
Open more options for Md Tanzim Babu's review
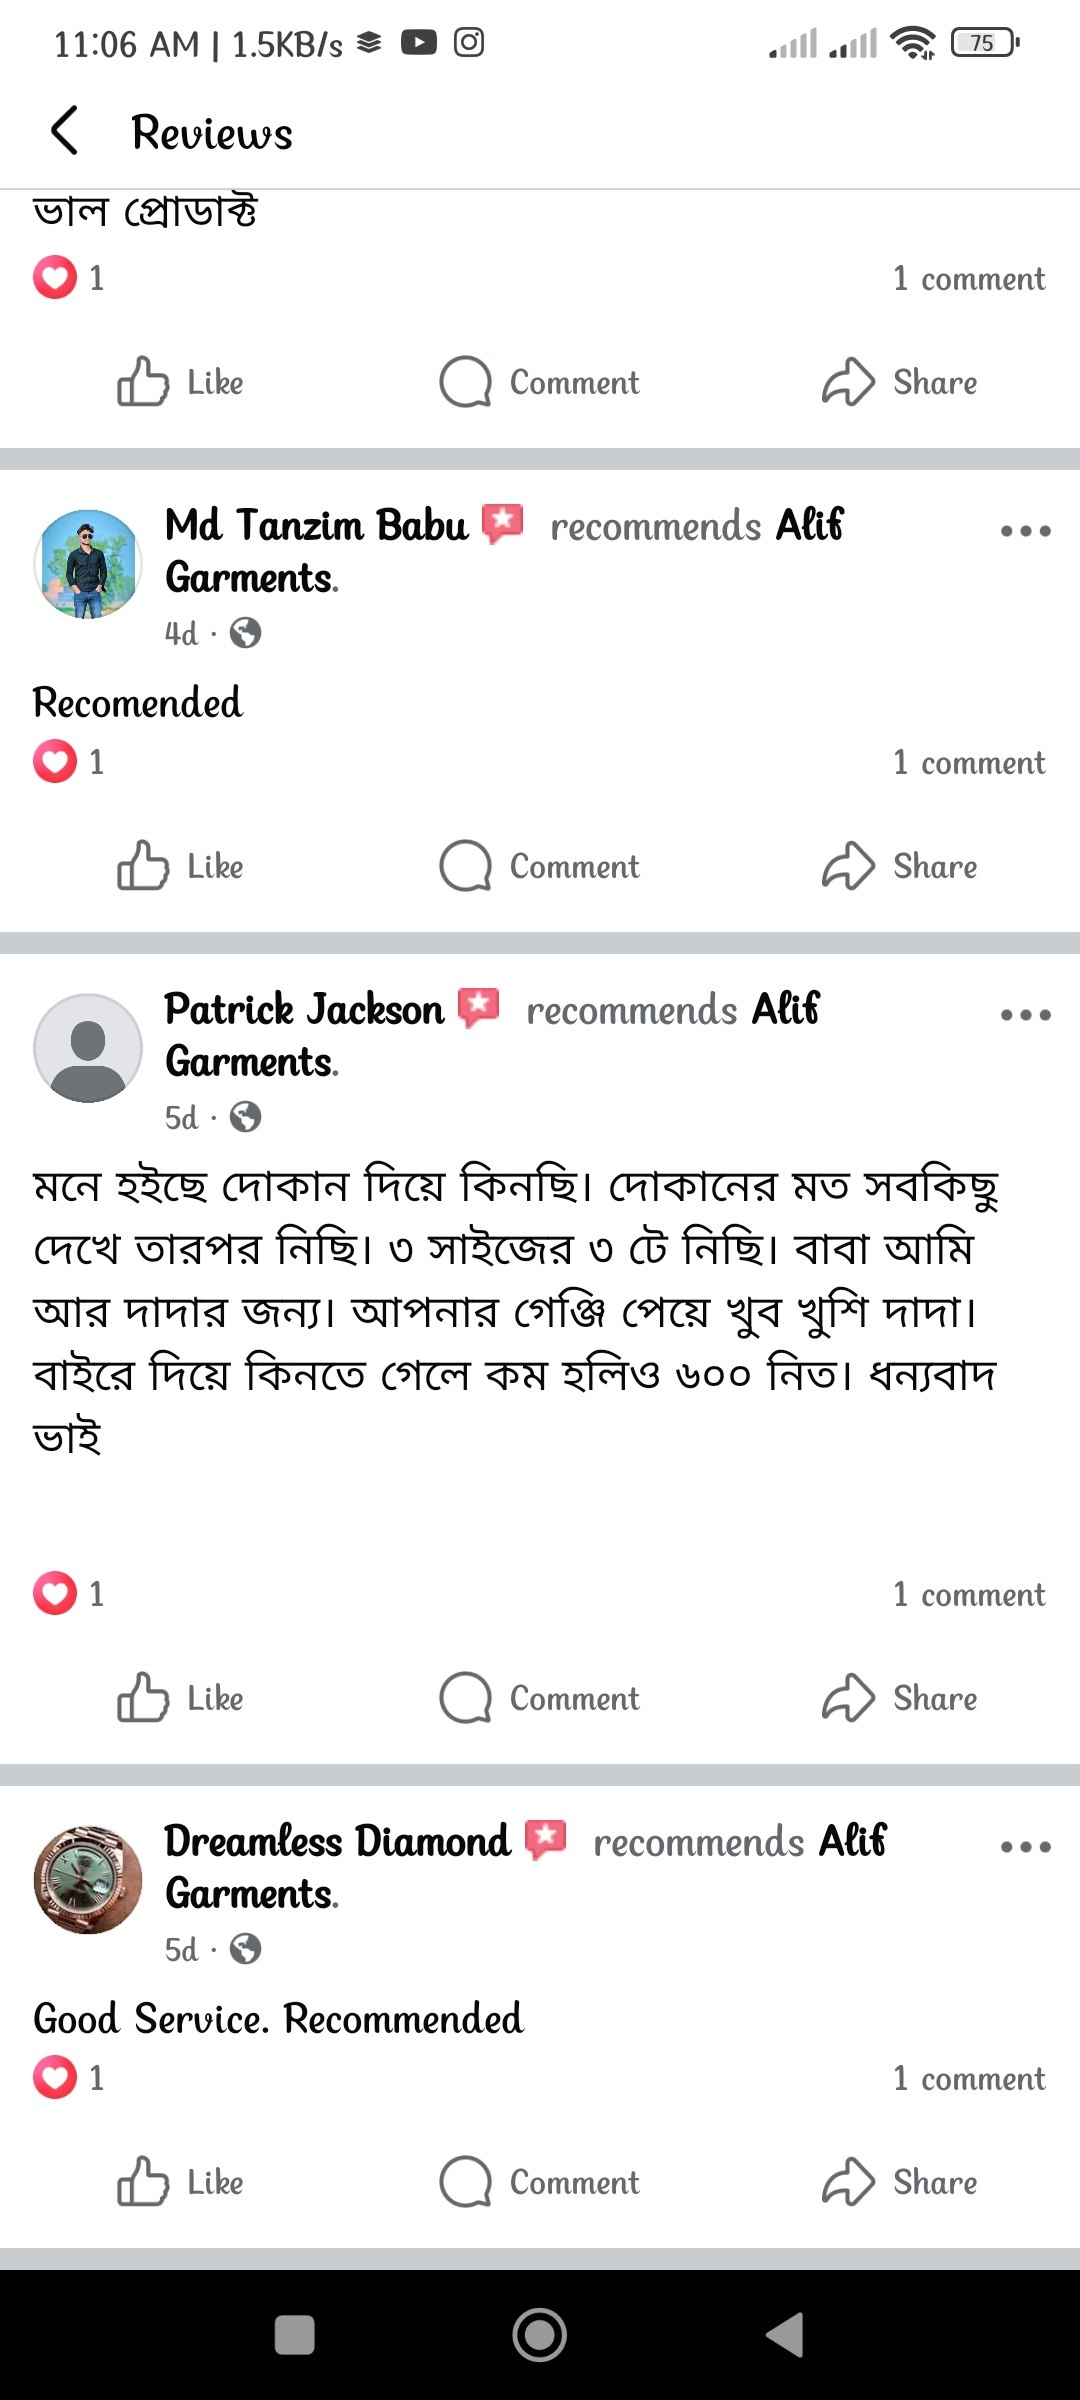(x=1025, y=531)
